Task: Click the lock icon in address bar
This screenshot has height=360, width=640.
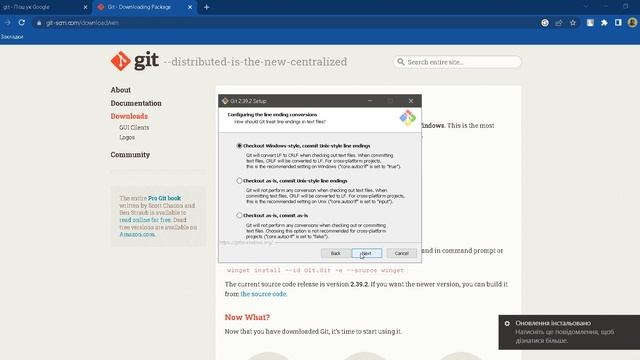Action: coord(39,23)
